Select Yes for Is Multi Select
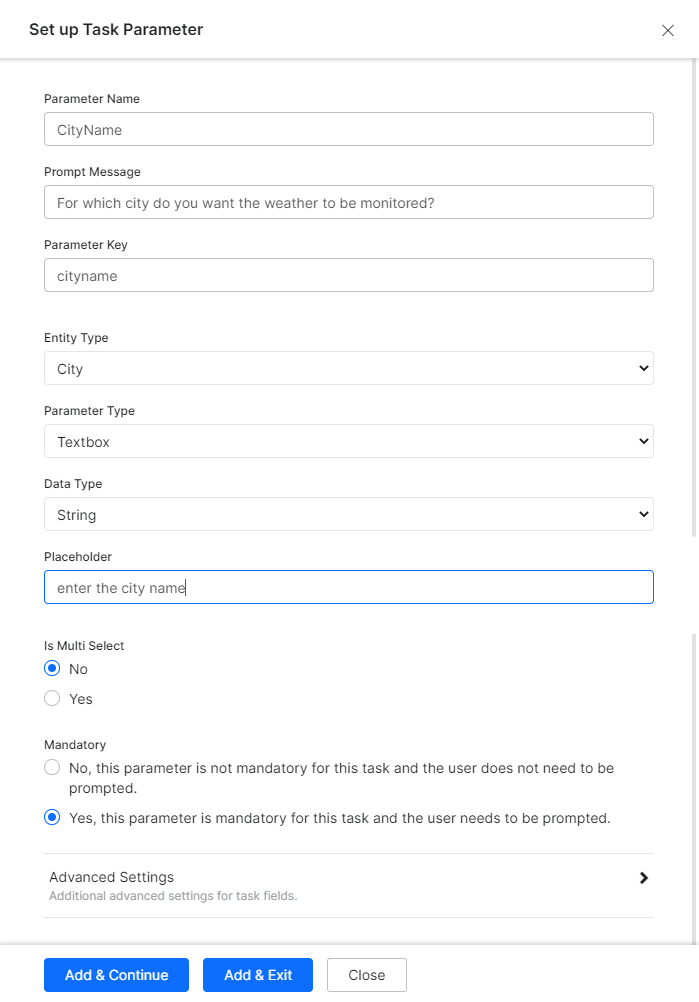This screenshot has width=699, height=1002. click(53, 699)
